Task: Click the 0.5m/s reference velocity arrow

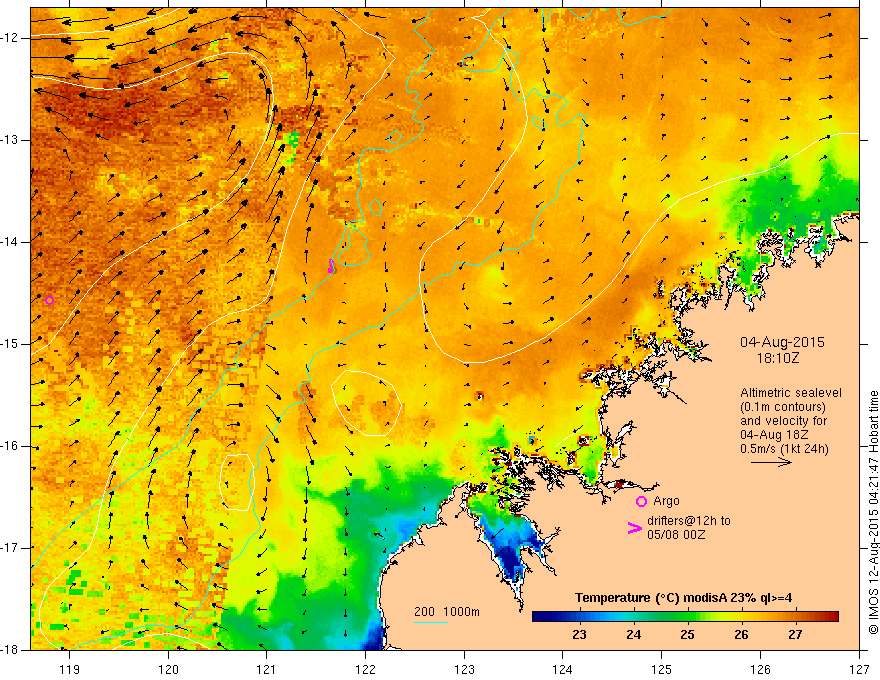Action: [x=771, y=462]
